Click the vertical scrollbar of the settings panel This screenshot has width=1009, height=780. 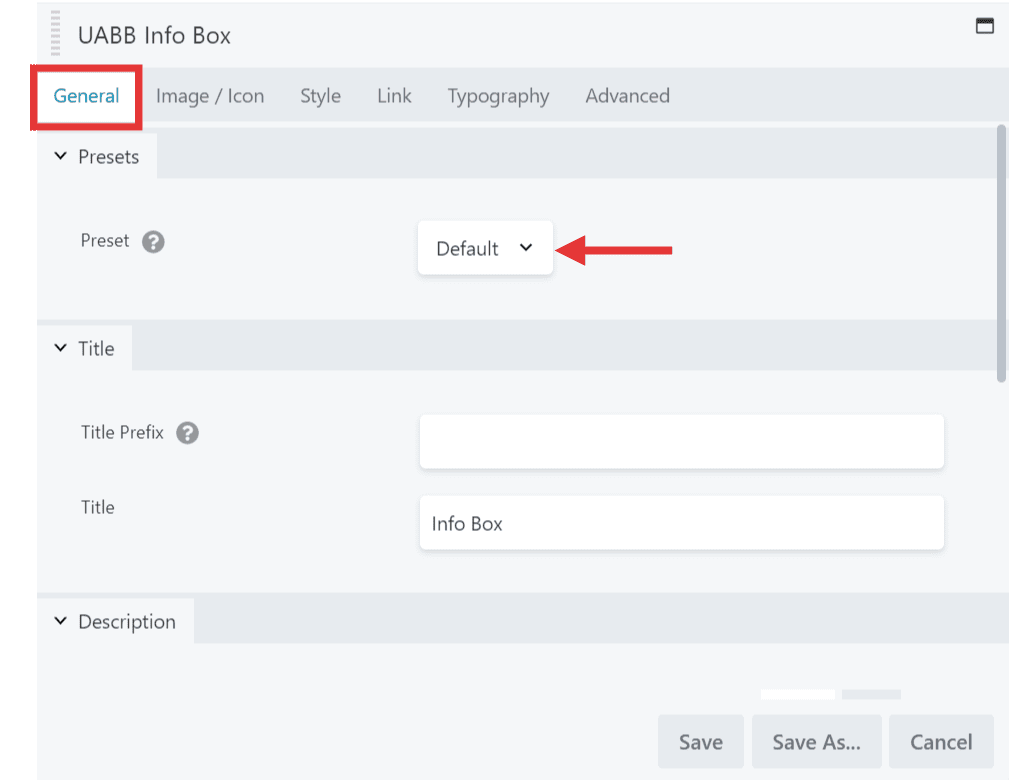pyautogui.click(x=1001, y=250)
